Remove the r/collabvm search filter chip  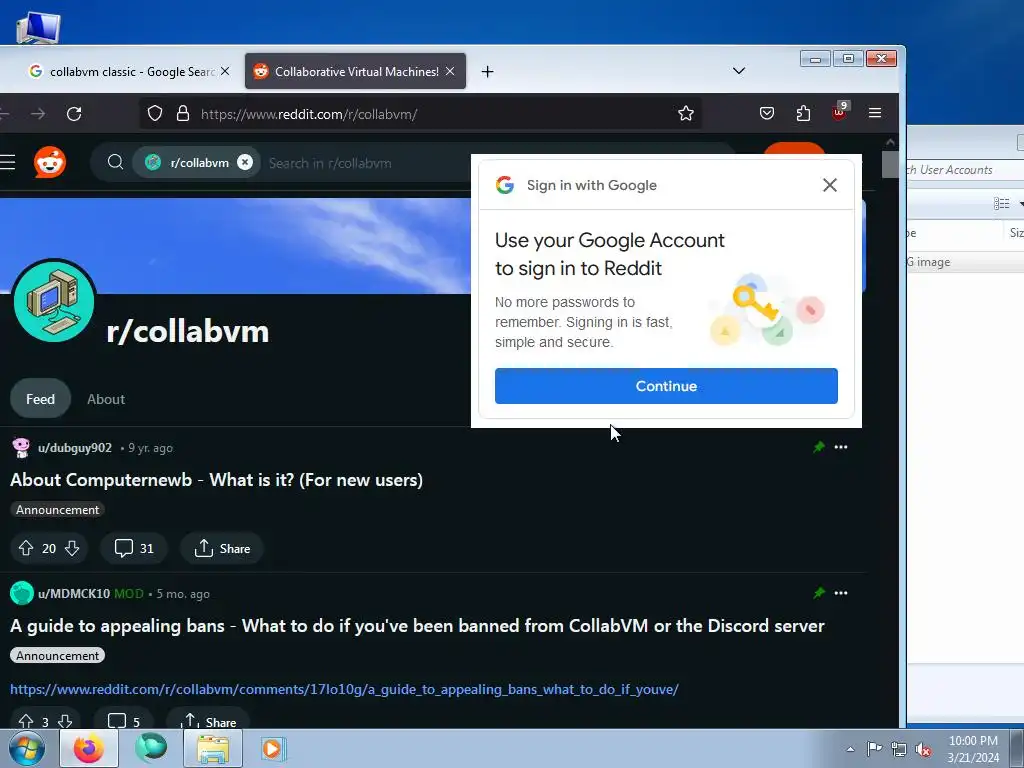(x=245, y=163)
